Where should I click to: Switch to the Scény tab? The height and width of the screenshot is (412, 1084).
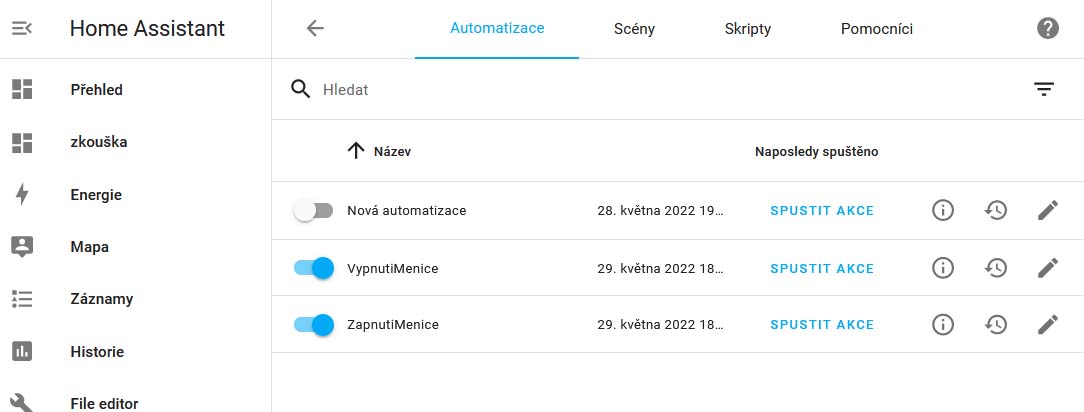click(x=634, y=29)
